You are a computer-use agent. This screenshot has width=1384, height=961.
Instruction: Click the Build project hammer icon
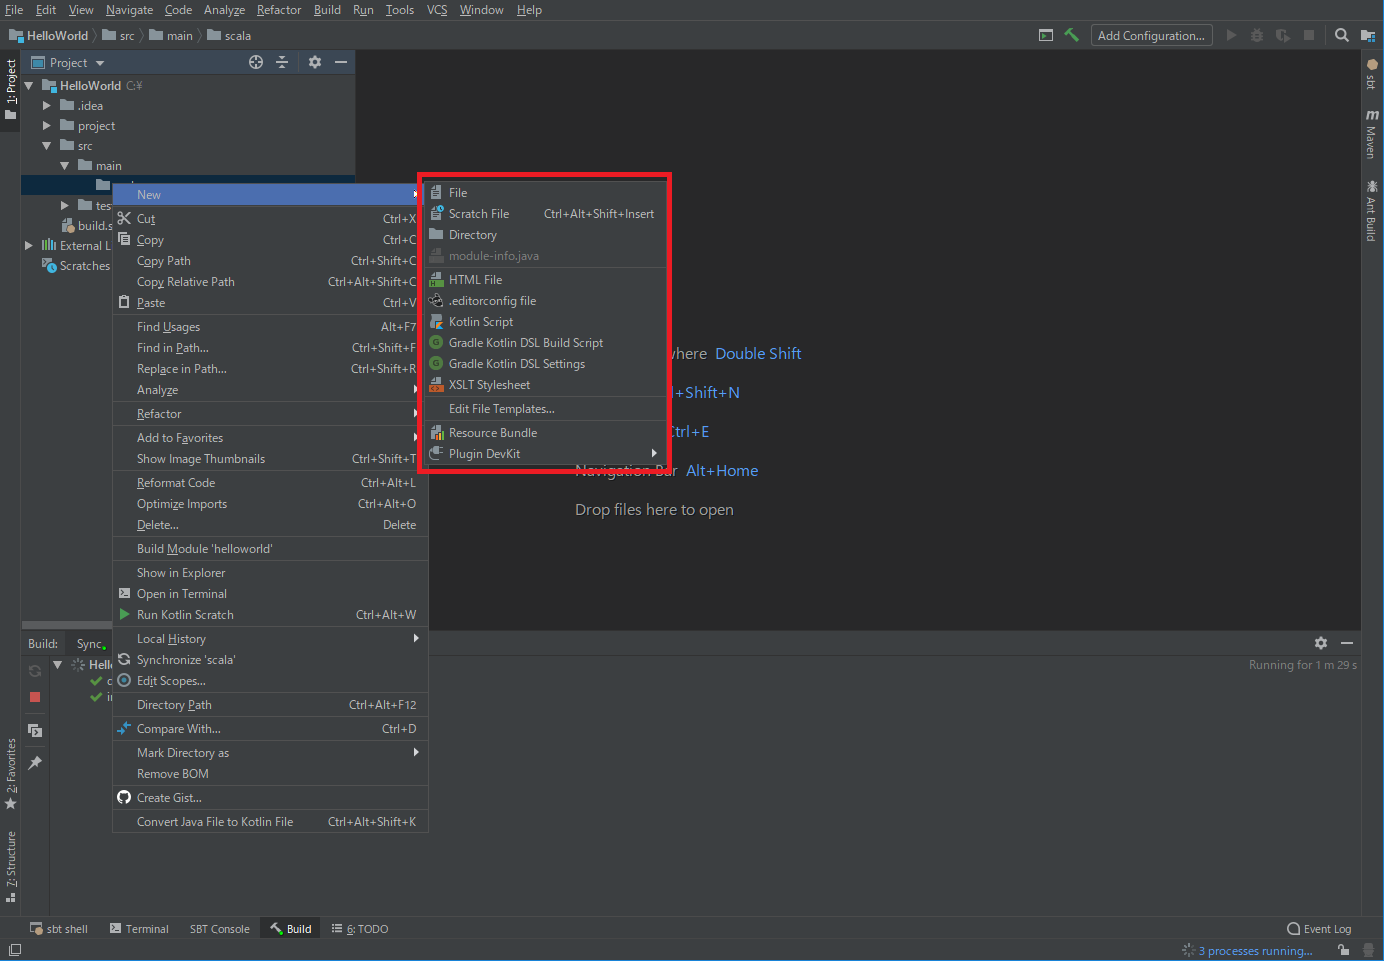point(1072,35)
